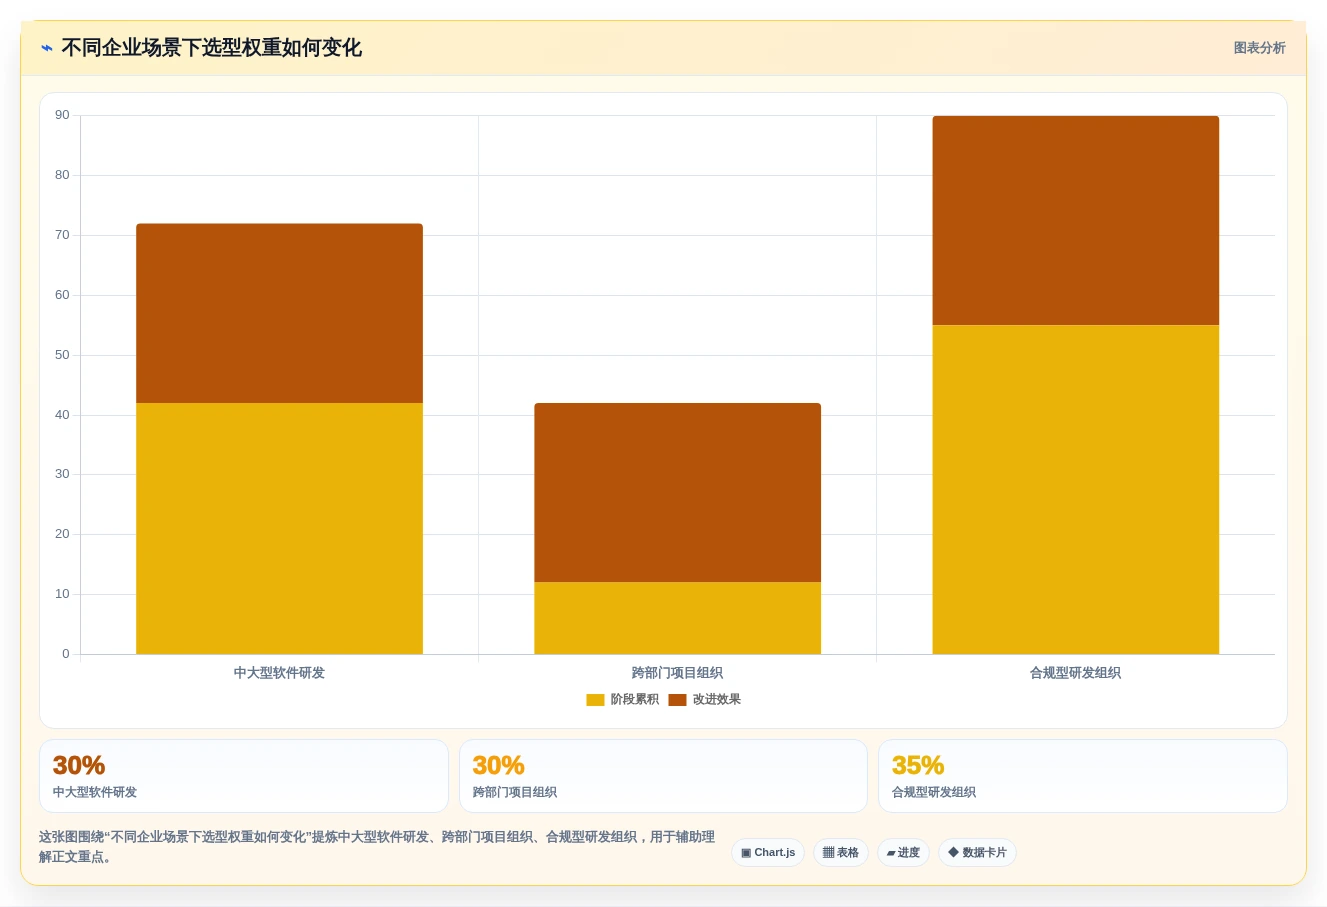Click the 阶段累积 legend label text
This screenshot has height=907, width=1327.
635,700
